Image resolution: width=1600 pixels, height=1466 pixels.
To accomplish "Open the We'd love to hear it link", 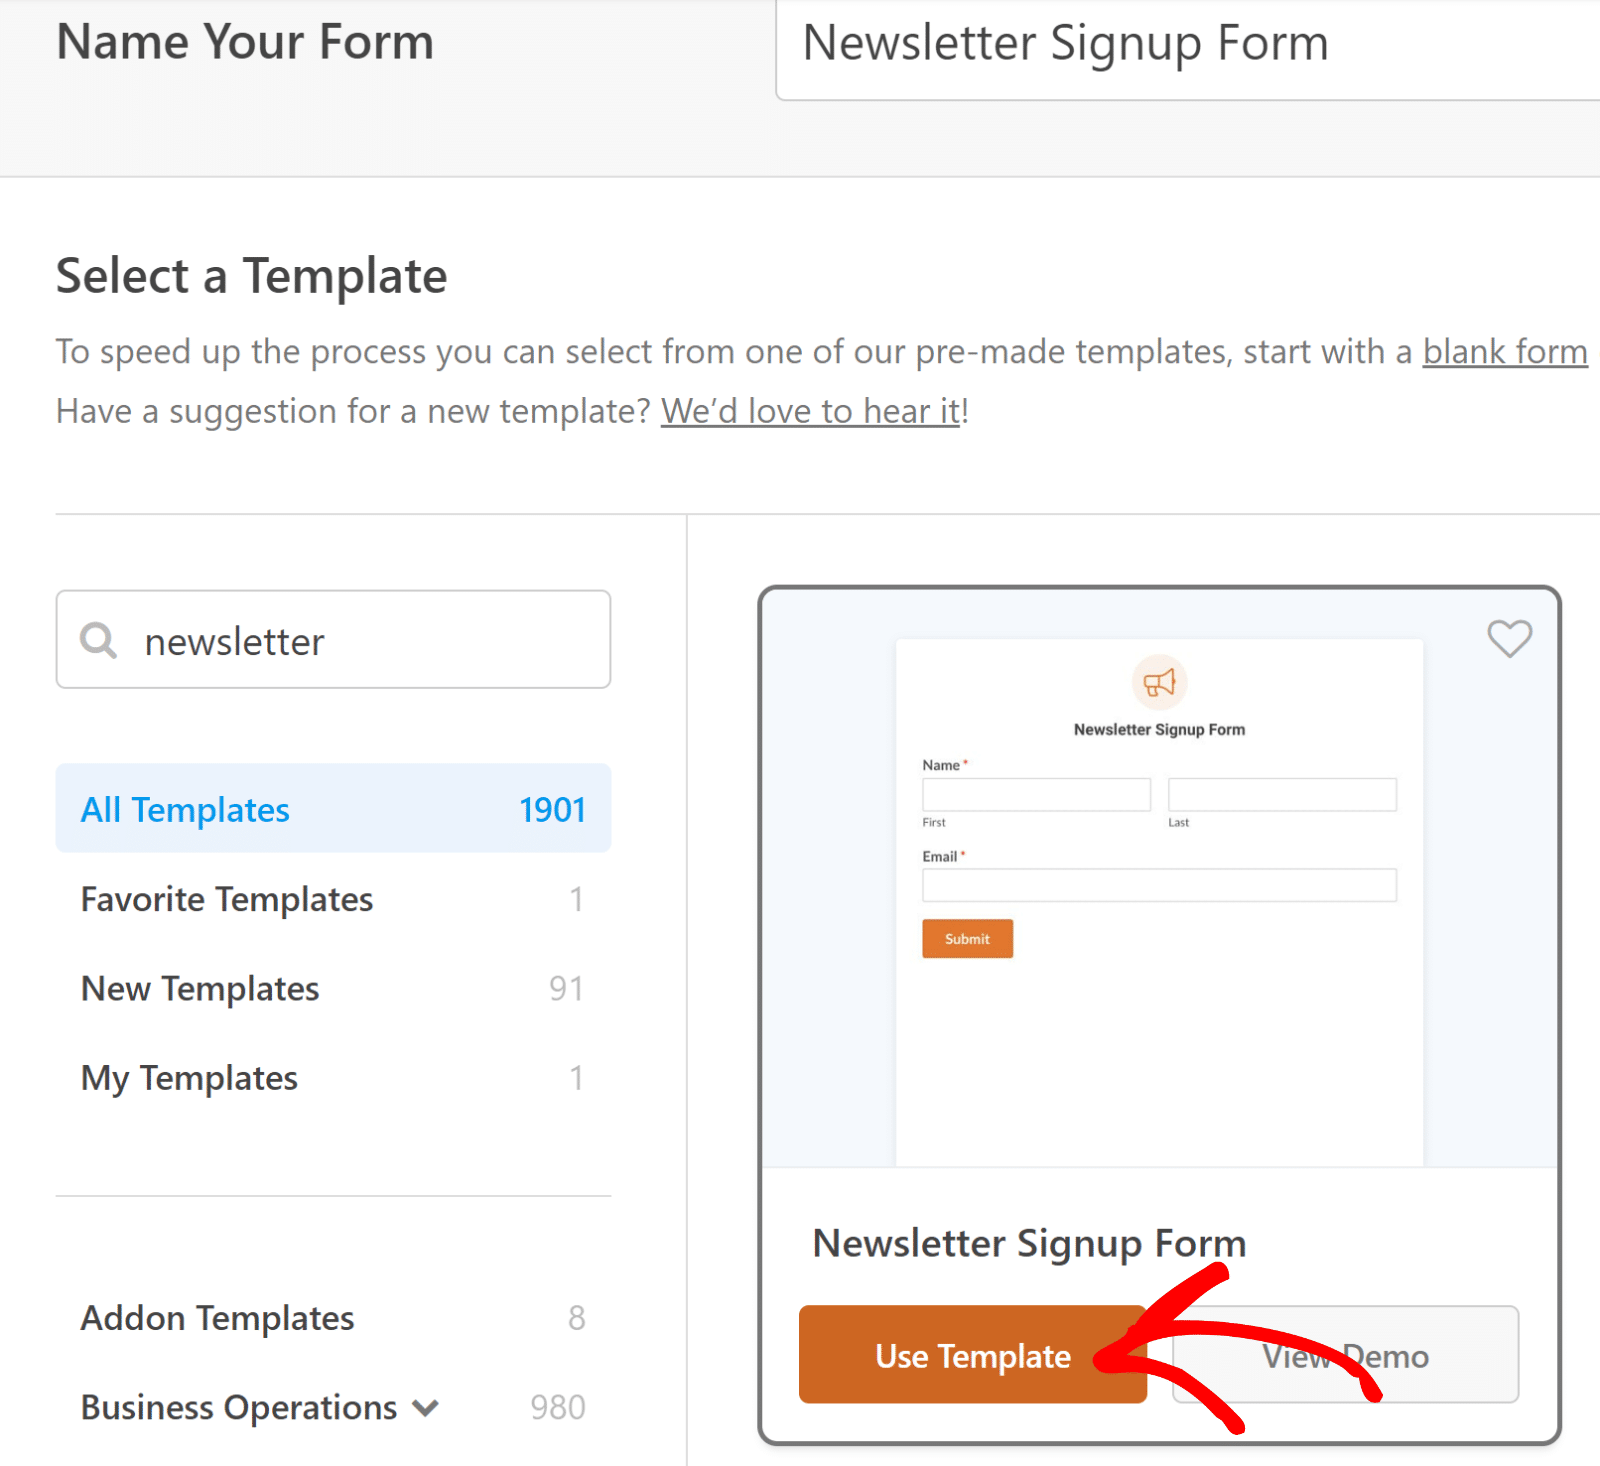I will coord(810,410).
